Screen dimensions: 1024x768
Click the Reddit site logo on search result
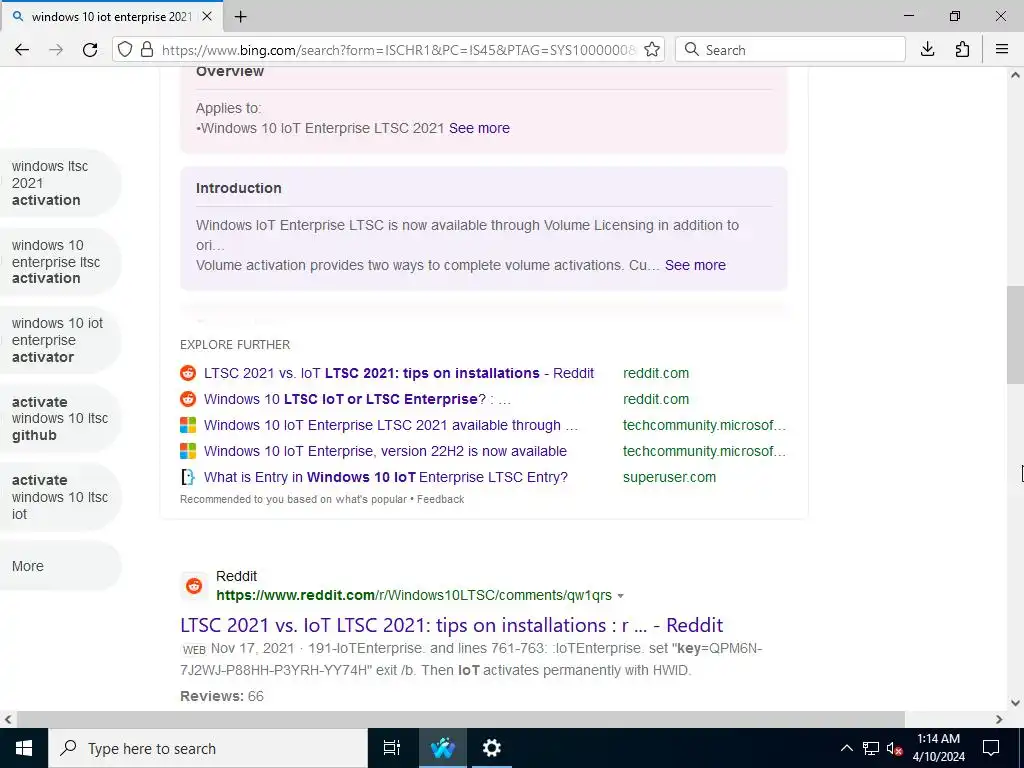[x=194, y=586]
